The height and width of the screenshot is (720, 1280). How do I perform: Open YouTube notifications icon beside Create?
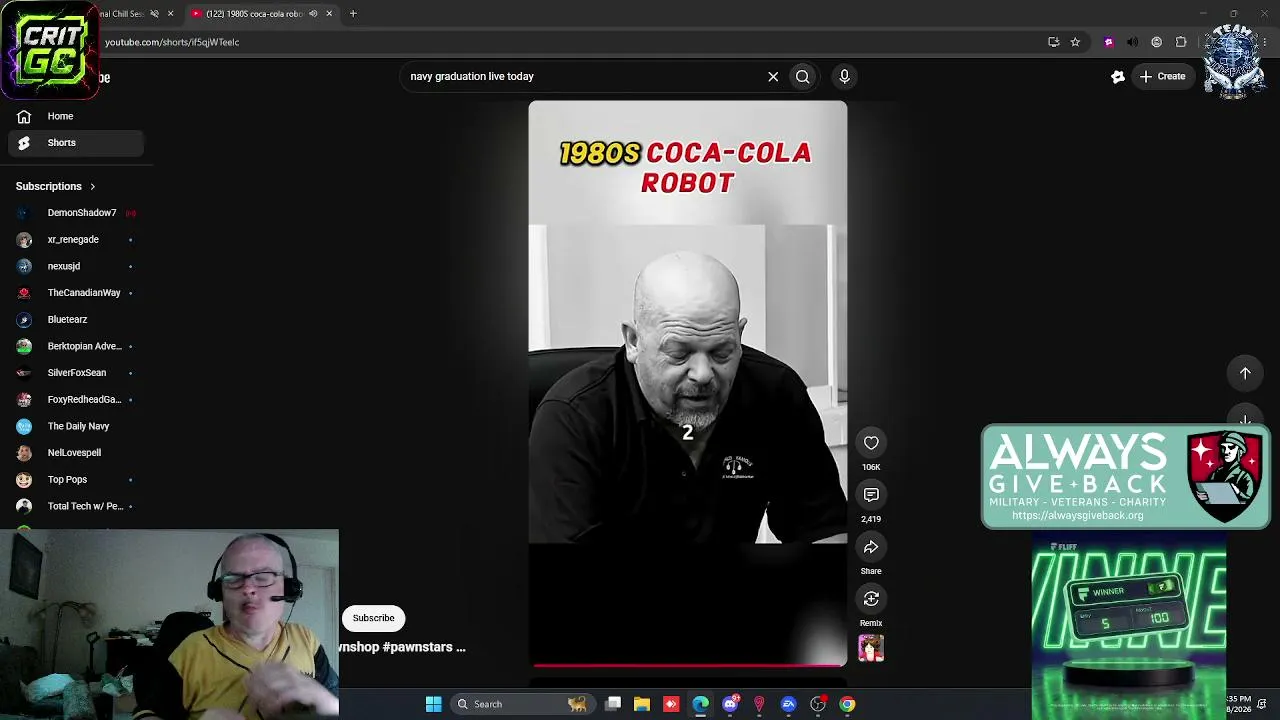click(1118, 76)
